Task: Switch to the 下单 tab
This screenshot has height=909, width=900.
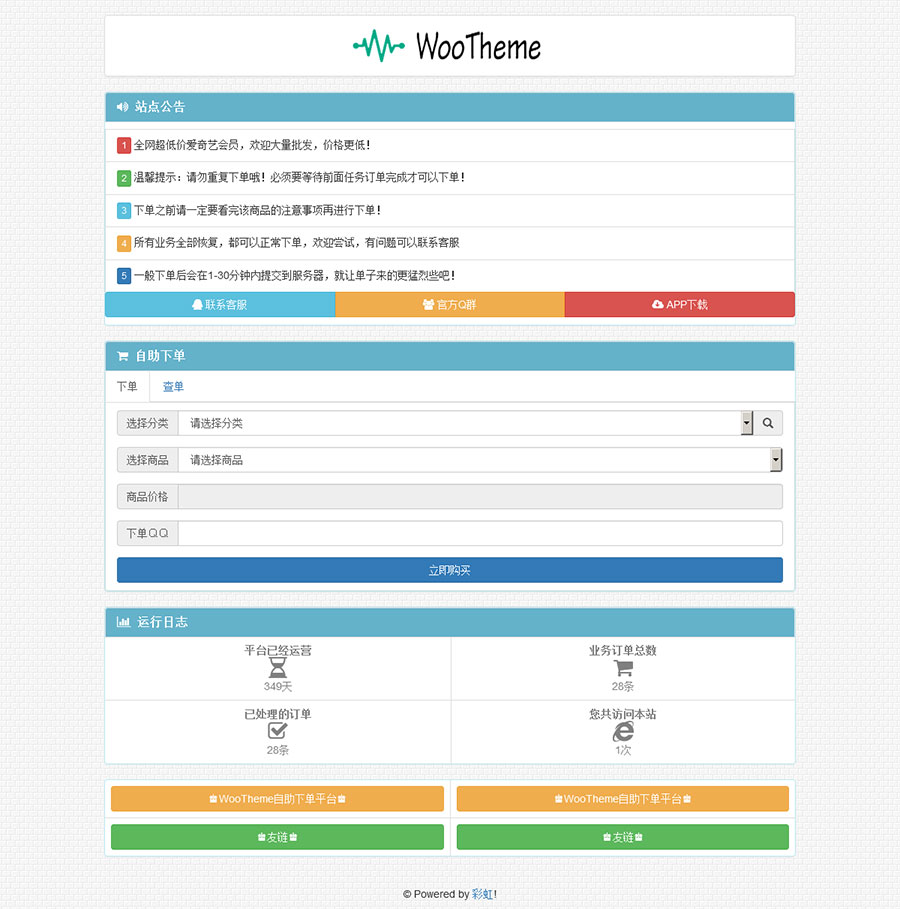Action: 127,387
